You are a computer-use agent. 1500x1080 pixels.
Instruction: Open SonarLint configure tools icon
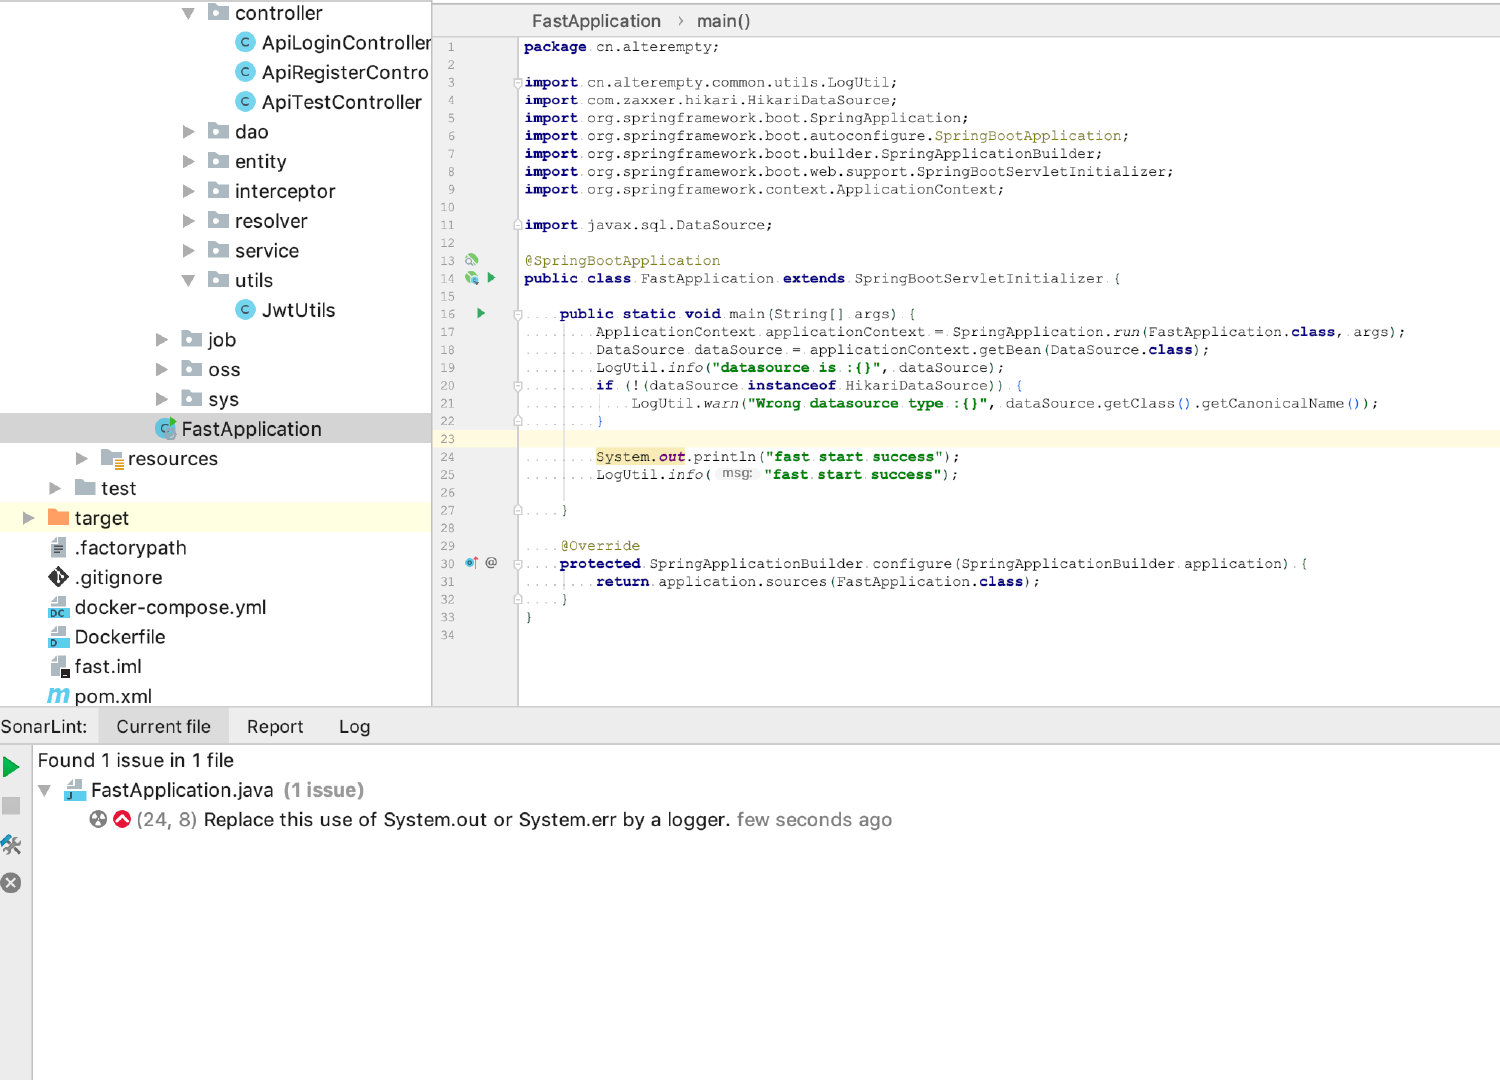[11, 845]
